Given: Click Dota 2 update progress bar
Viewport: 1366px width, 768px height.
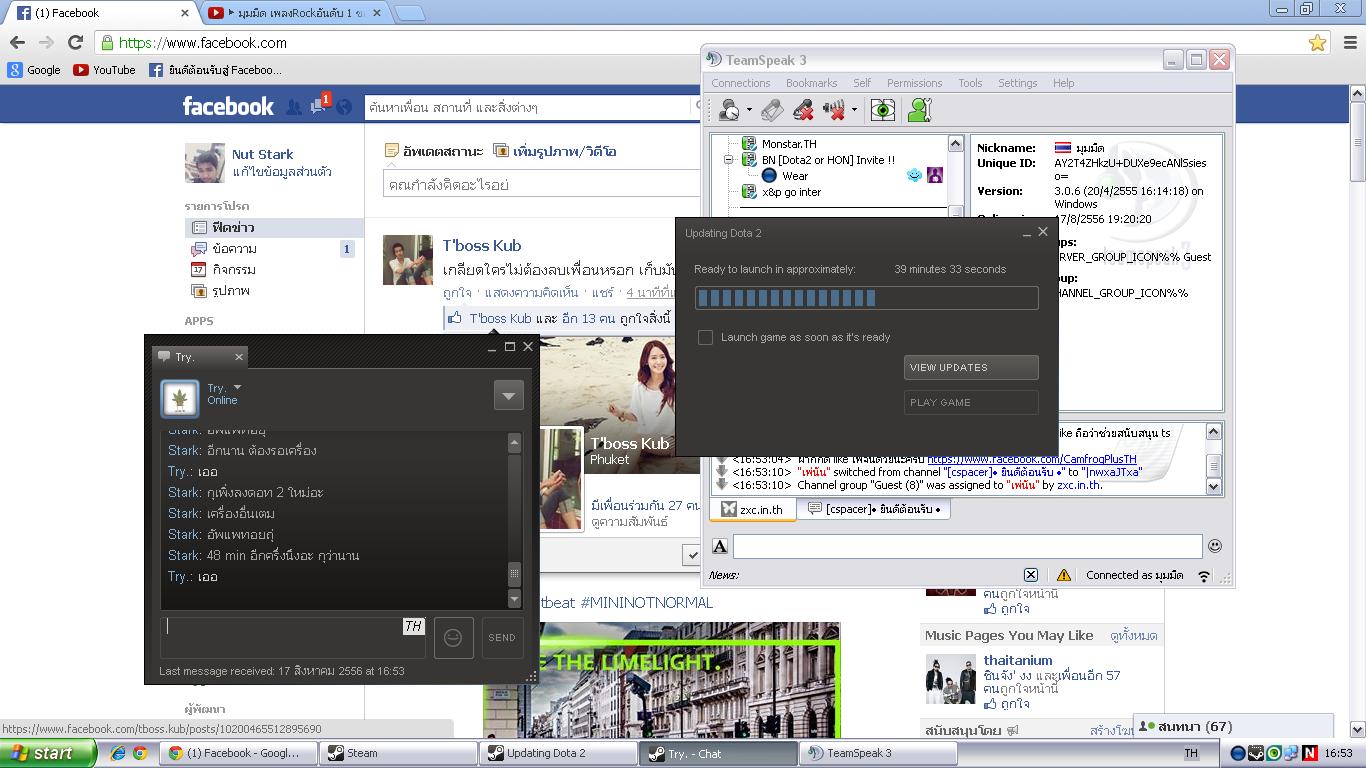Looking at the screenshot, I should click(866, 297).
